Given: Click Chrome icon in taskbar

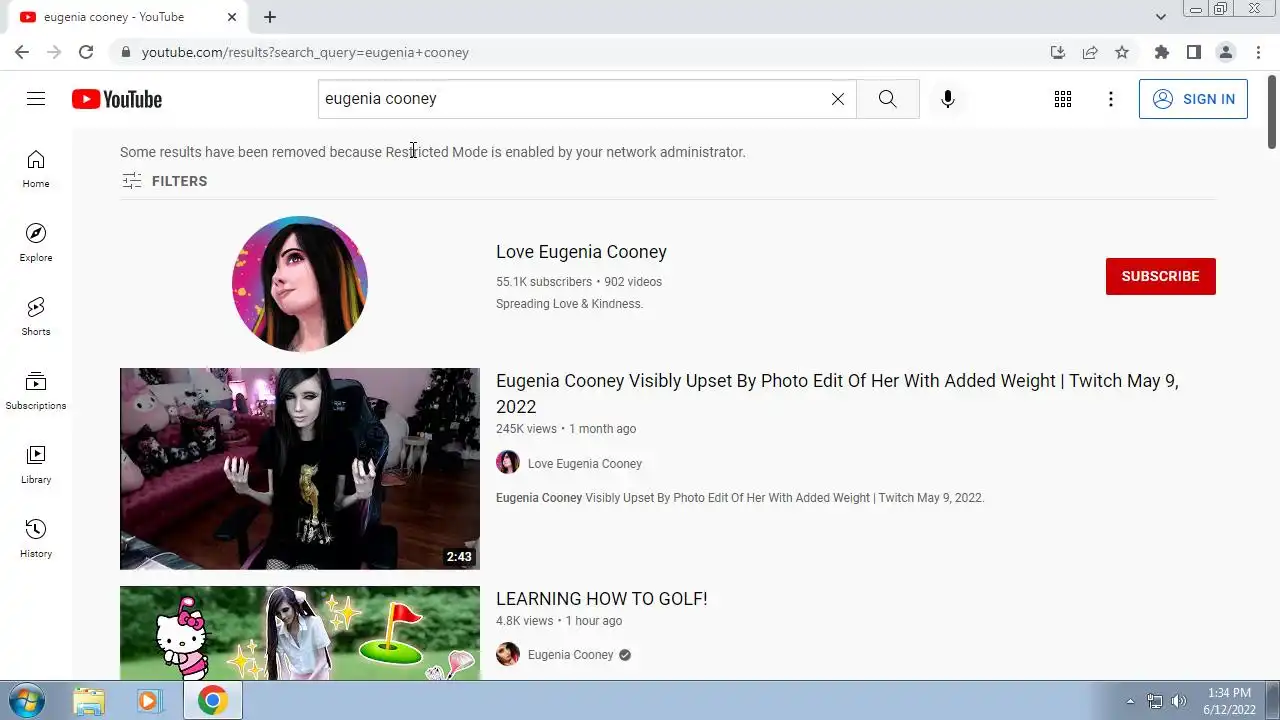Looking at the screenshot, I should [212, 701].
